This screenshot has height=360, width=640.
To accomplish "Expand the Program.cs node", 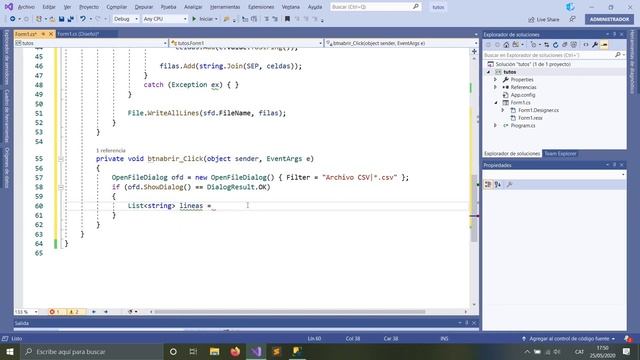I will tap(496, 126).
